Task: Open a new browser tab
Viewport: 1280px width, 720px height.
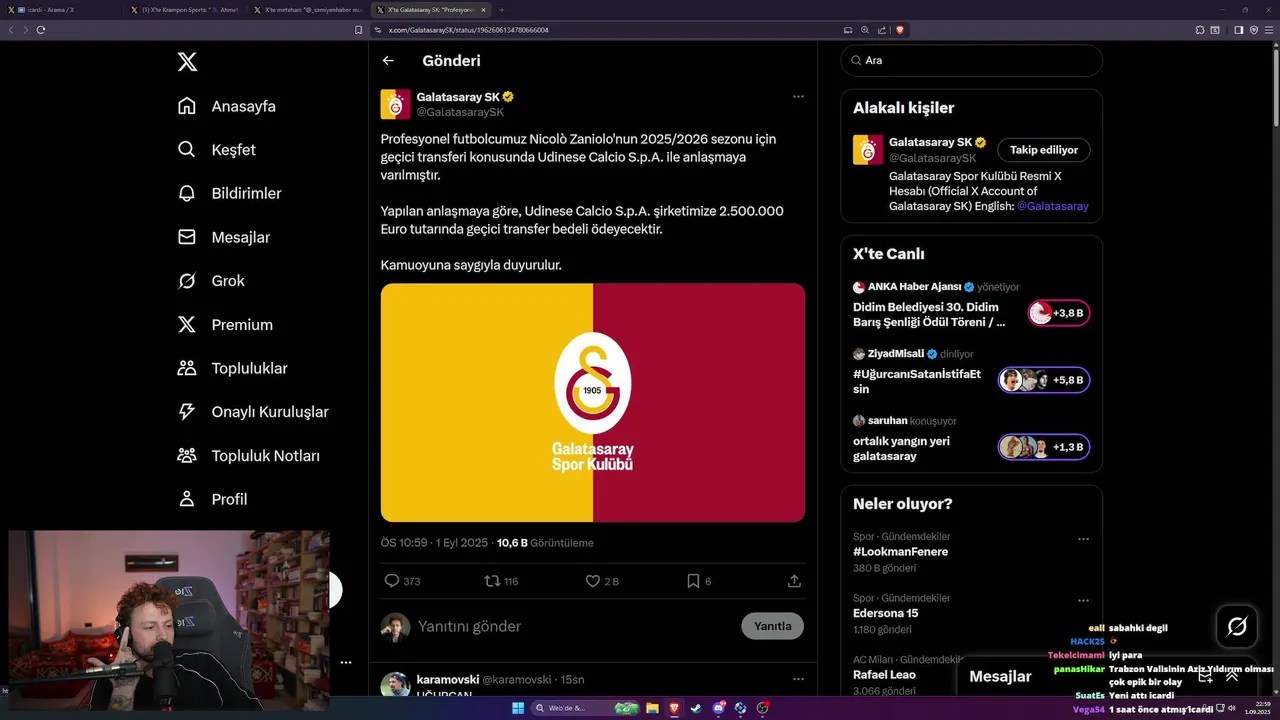Action: (x=502, y=10)
